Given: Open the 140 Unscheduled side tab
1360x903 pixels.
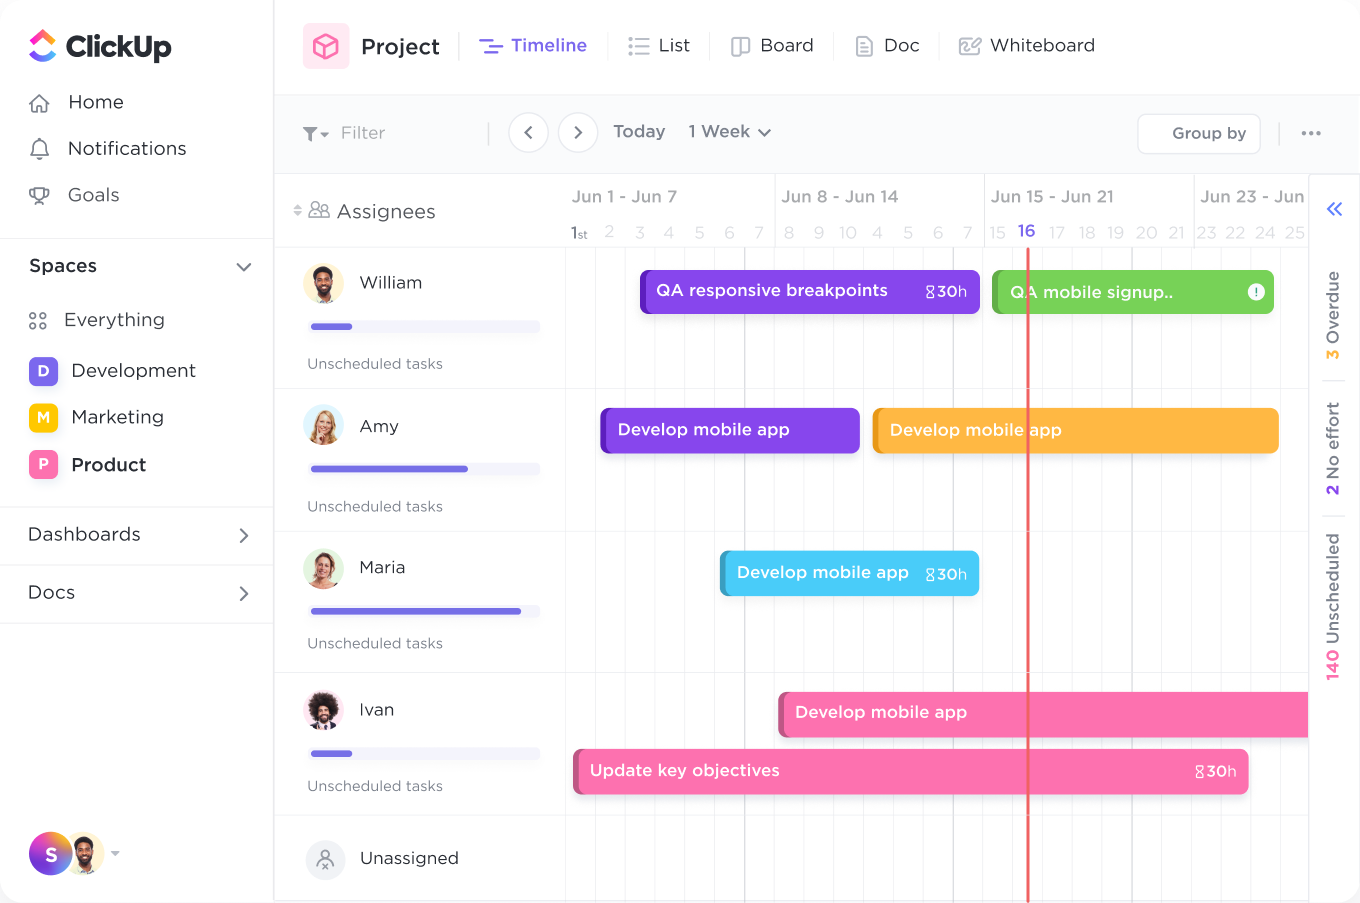Looking at the screenshot, I should (1333, 606).
